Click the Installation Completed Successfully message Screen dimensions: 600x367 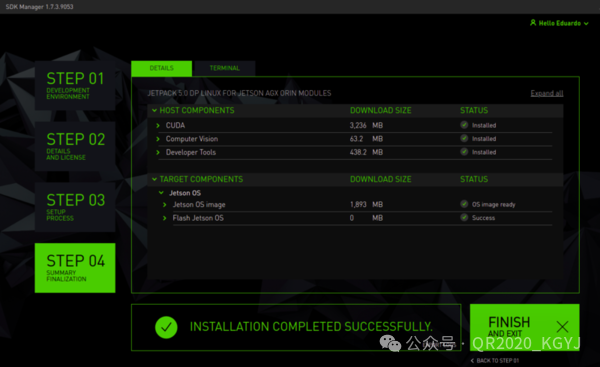(x=311, y=327)
